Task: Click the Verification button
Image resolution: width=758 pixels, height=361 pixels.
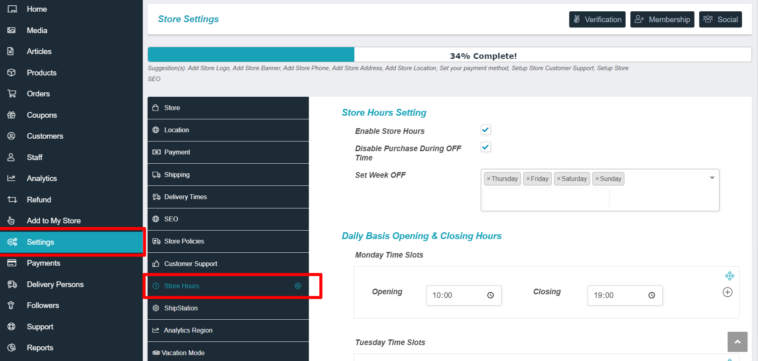Action: tap(597, 19)
